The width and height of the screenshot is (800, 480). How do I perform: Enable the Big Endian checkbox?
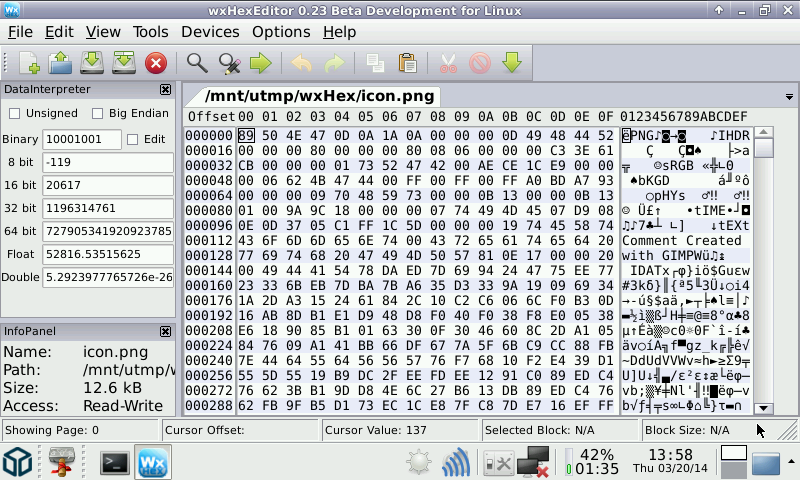click(97, 113)
